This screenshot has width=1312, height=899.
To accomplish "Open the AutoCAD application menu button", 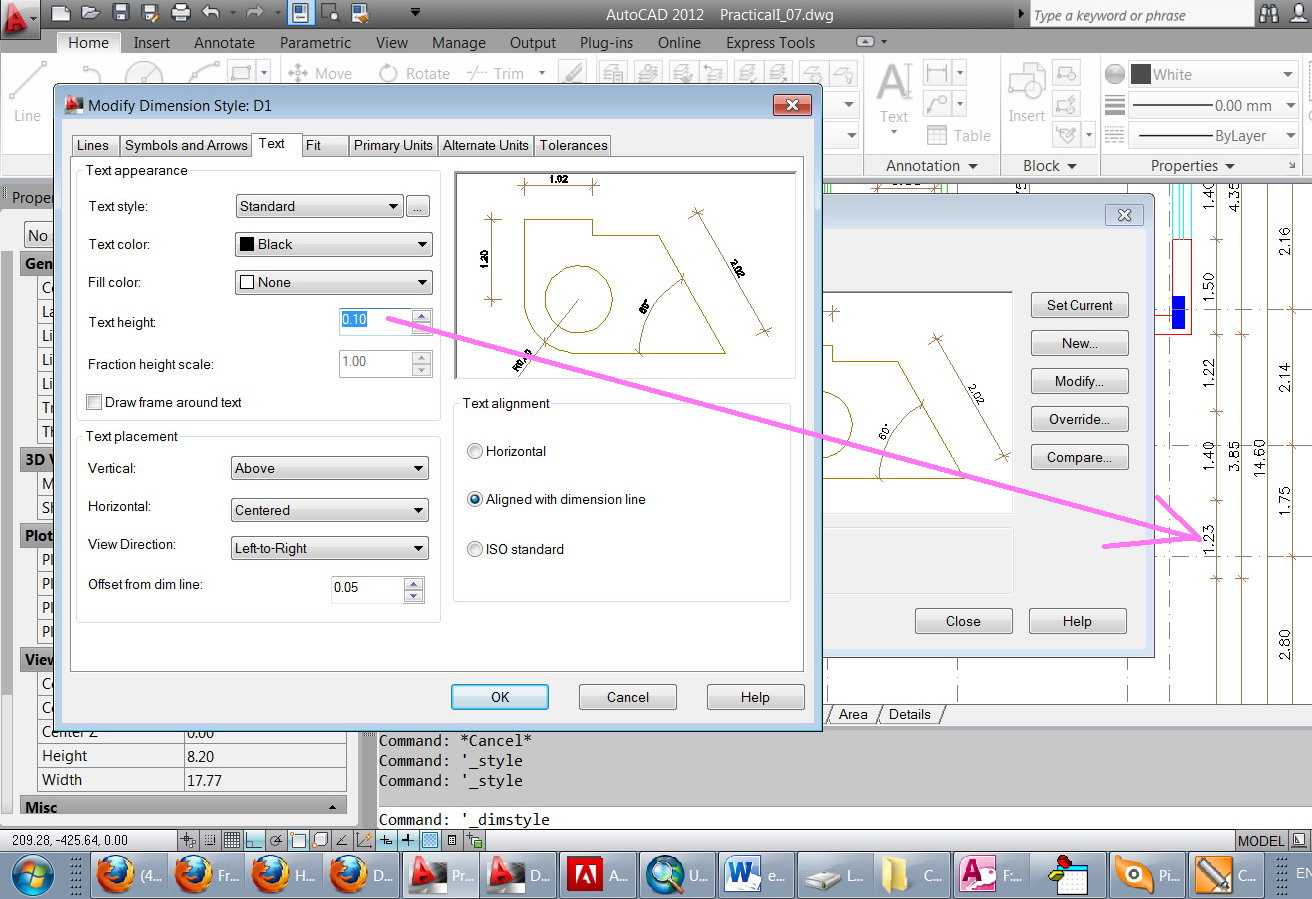I will [20, 18].
